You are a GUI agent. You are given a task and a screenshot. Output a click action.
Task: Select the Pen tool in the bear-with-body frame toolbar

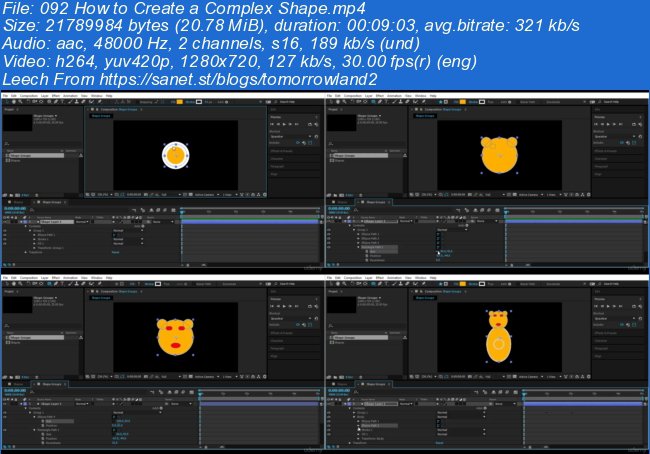380,284
